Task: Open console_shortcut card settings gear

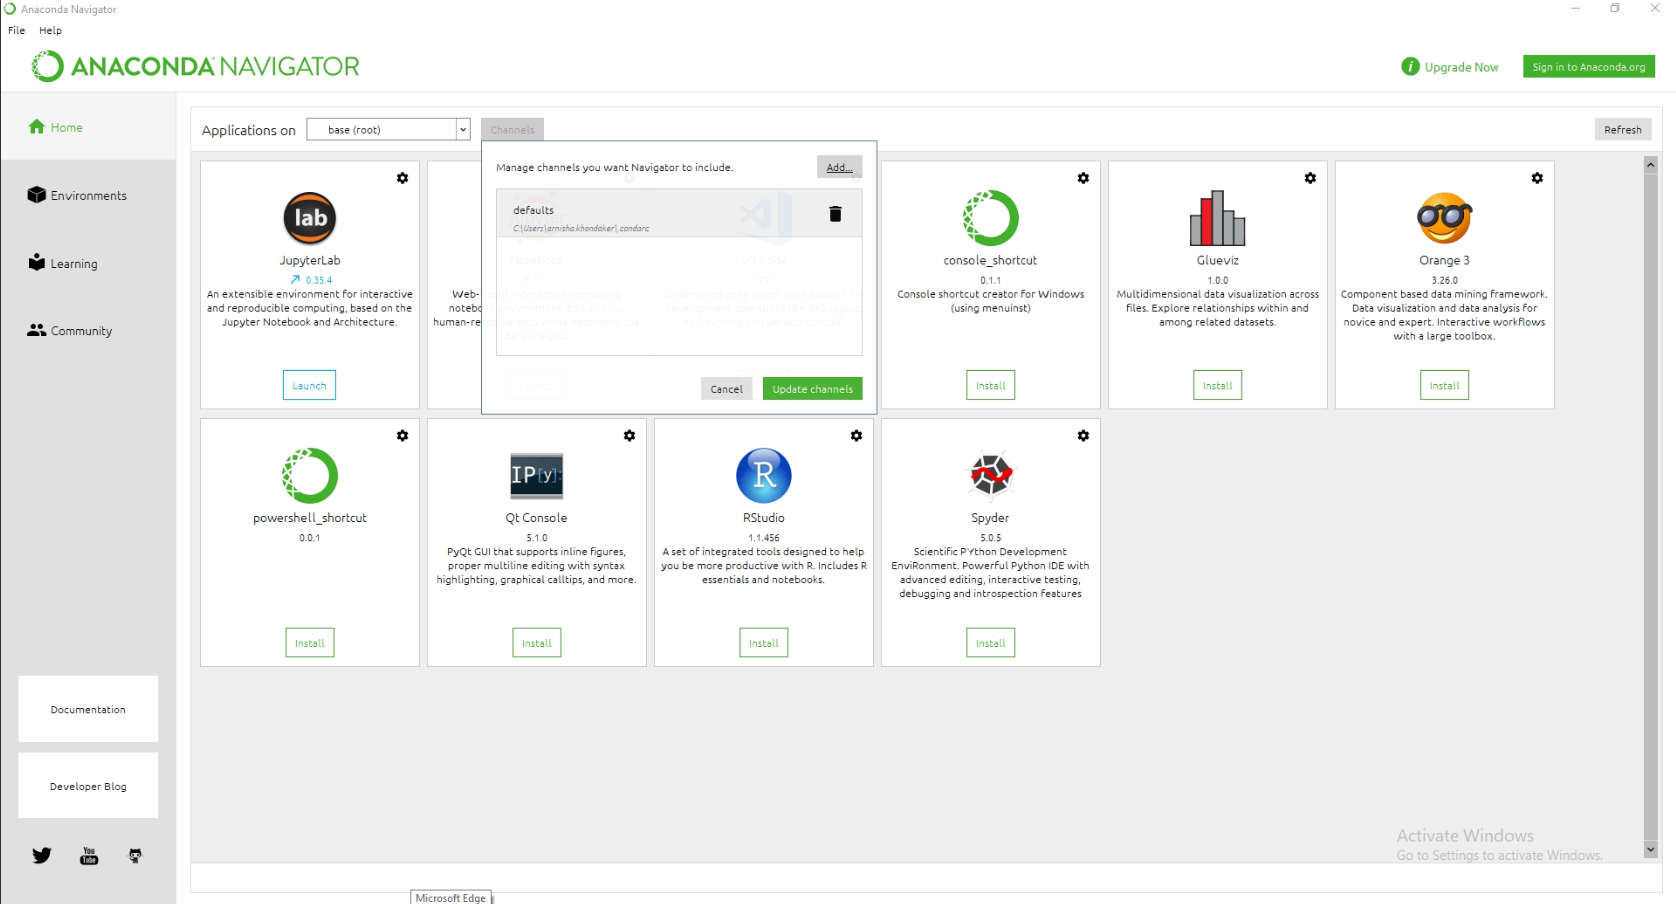Action: click(1083, 178)
